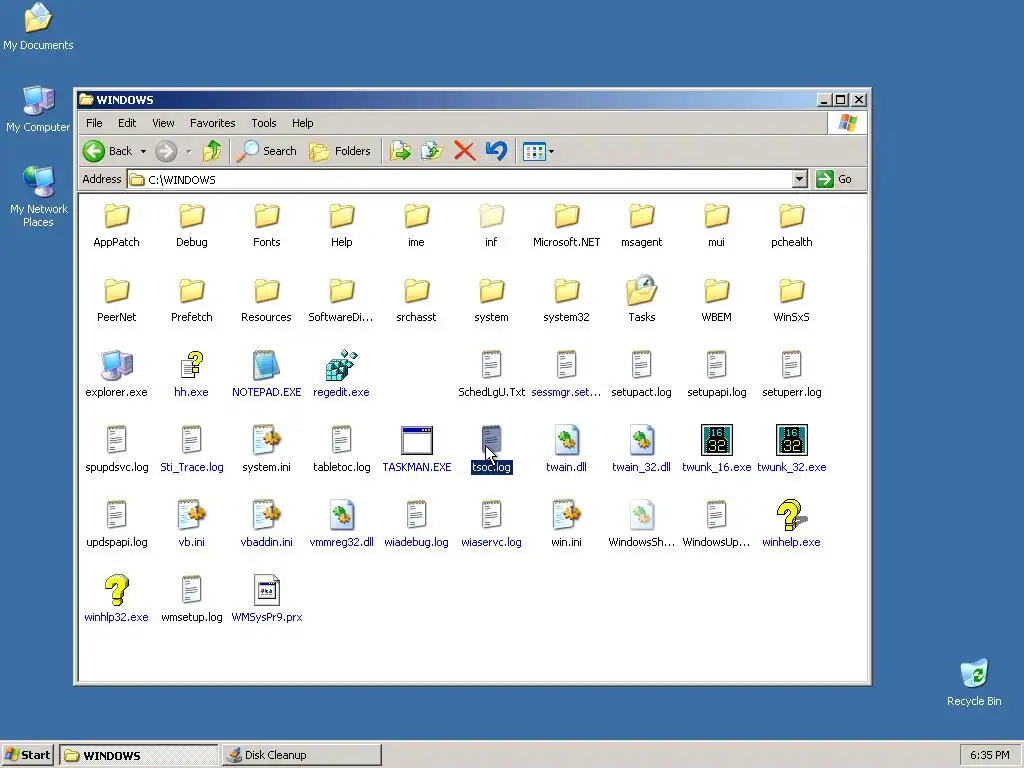Click the WINDOWS taskbar button
Viewport: 1024px width, 768px height.
[x=138, y=755]
